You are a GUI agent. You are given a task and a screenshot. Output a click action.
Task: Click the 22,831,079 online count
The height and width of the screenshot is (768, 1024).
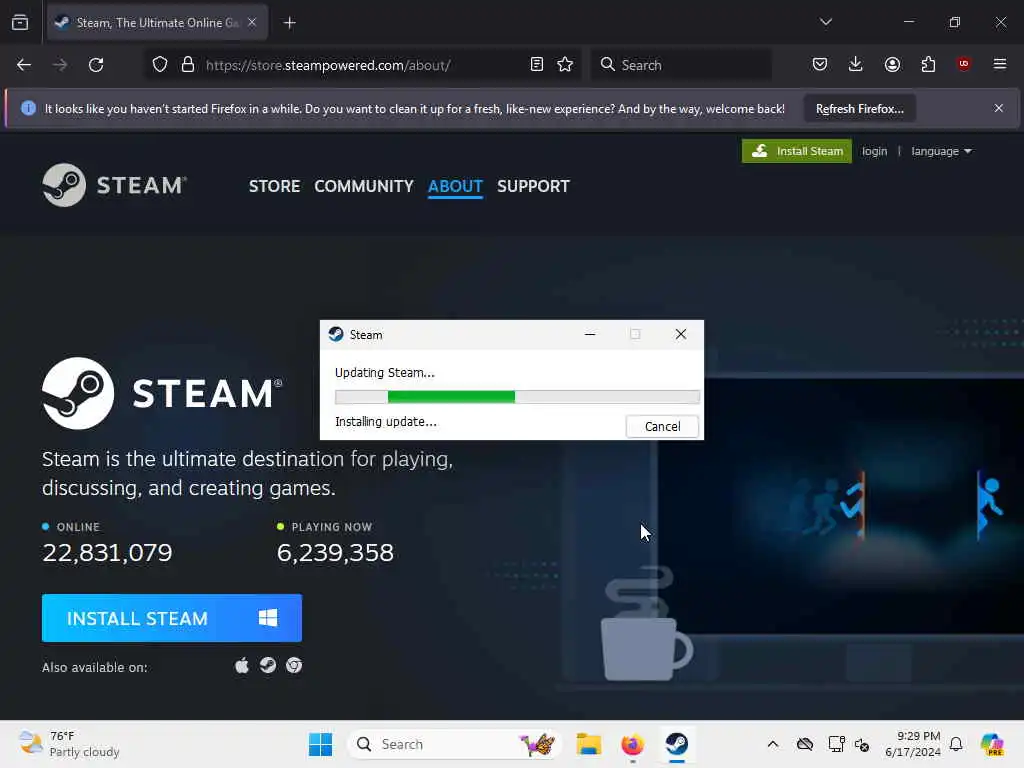tap(107, 552)
